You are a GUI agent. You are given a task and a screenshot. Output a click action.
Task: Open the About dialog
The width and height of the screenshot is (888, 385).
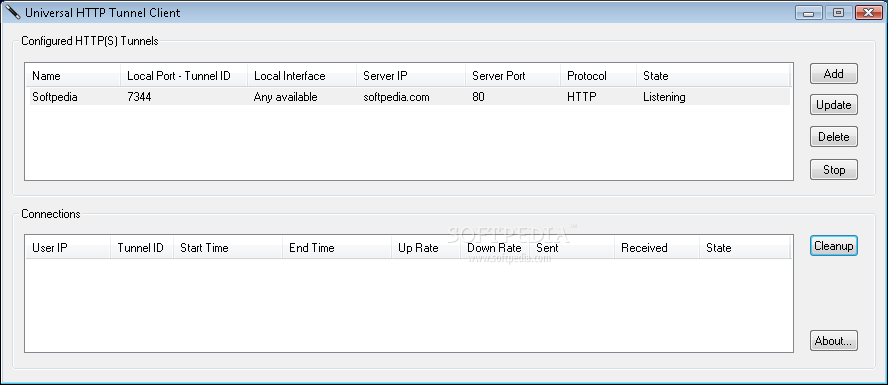click(x=834, y=341)
